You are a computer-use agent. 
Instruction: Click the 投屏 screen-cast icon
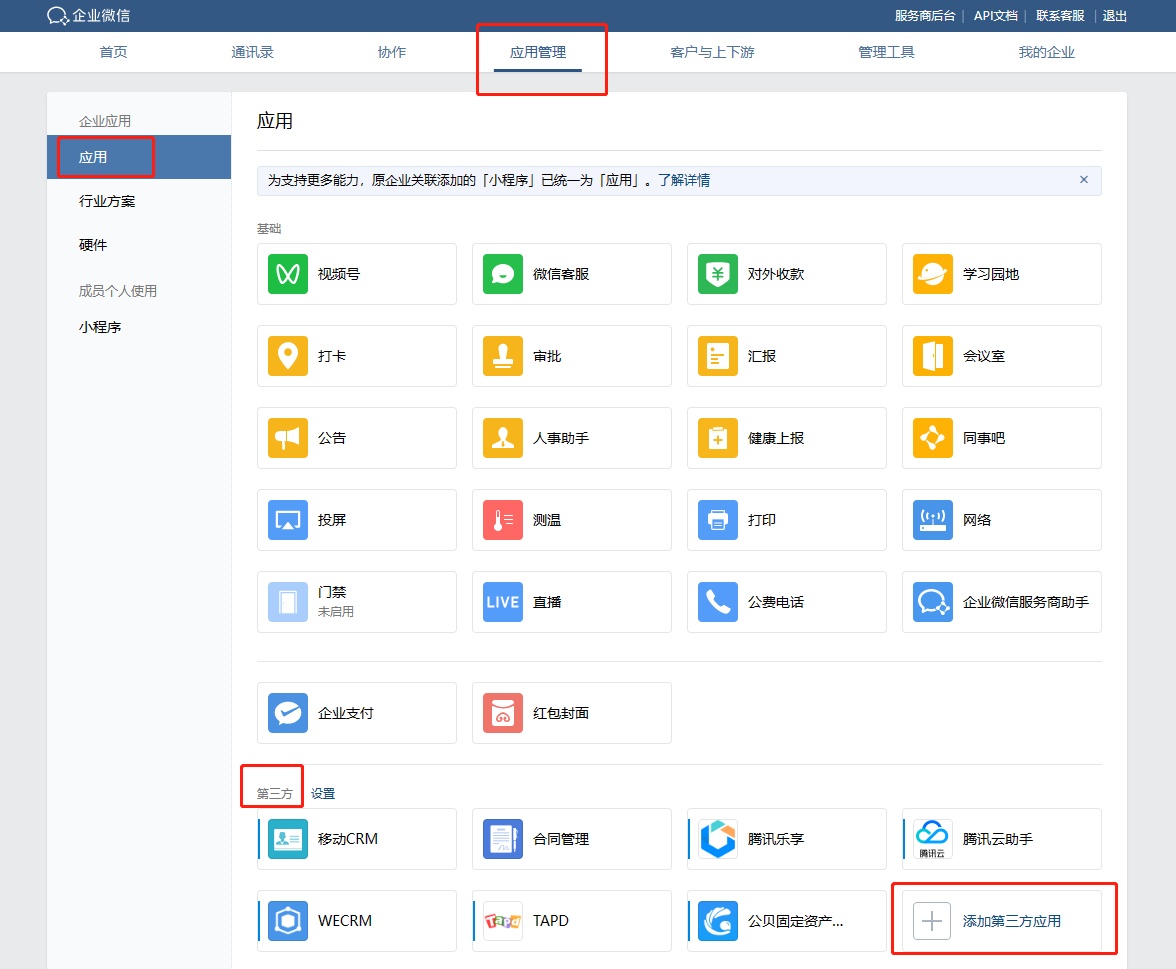(x=287, y=520)
